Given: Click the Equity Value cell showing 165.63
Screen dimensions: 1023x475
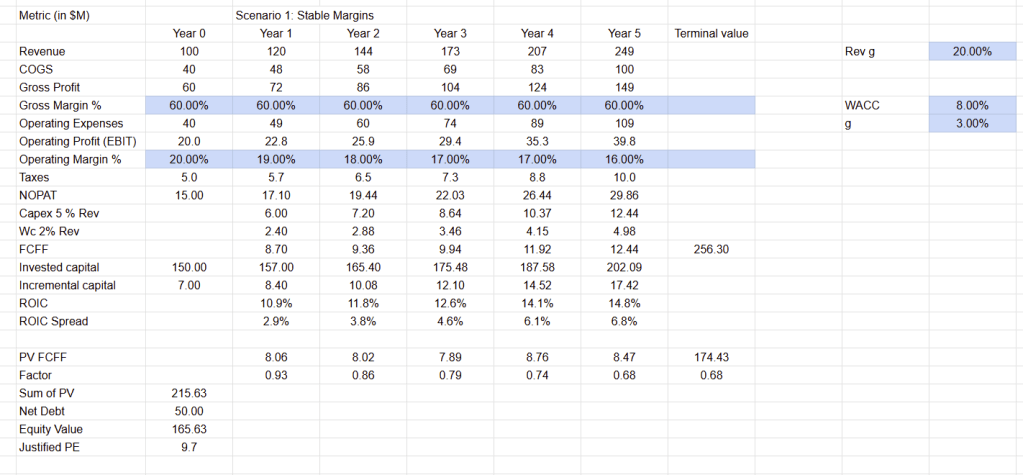Looking at the screenshot, I should pos(189,429).
